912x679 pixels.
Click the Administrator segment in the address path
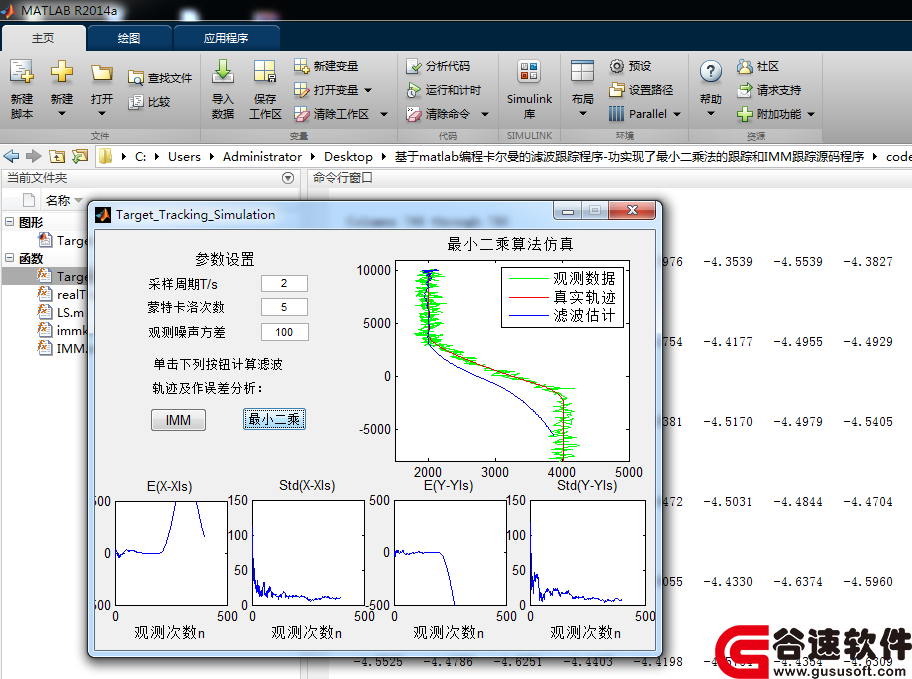(x=262, y=157)
